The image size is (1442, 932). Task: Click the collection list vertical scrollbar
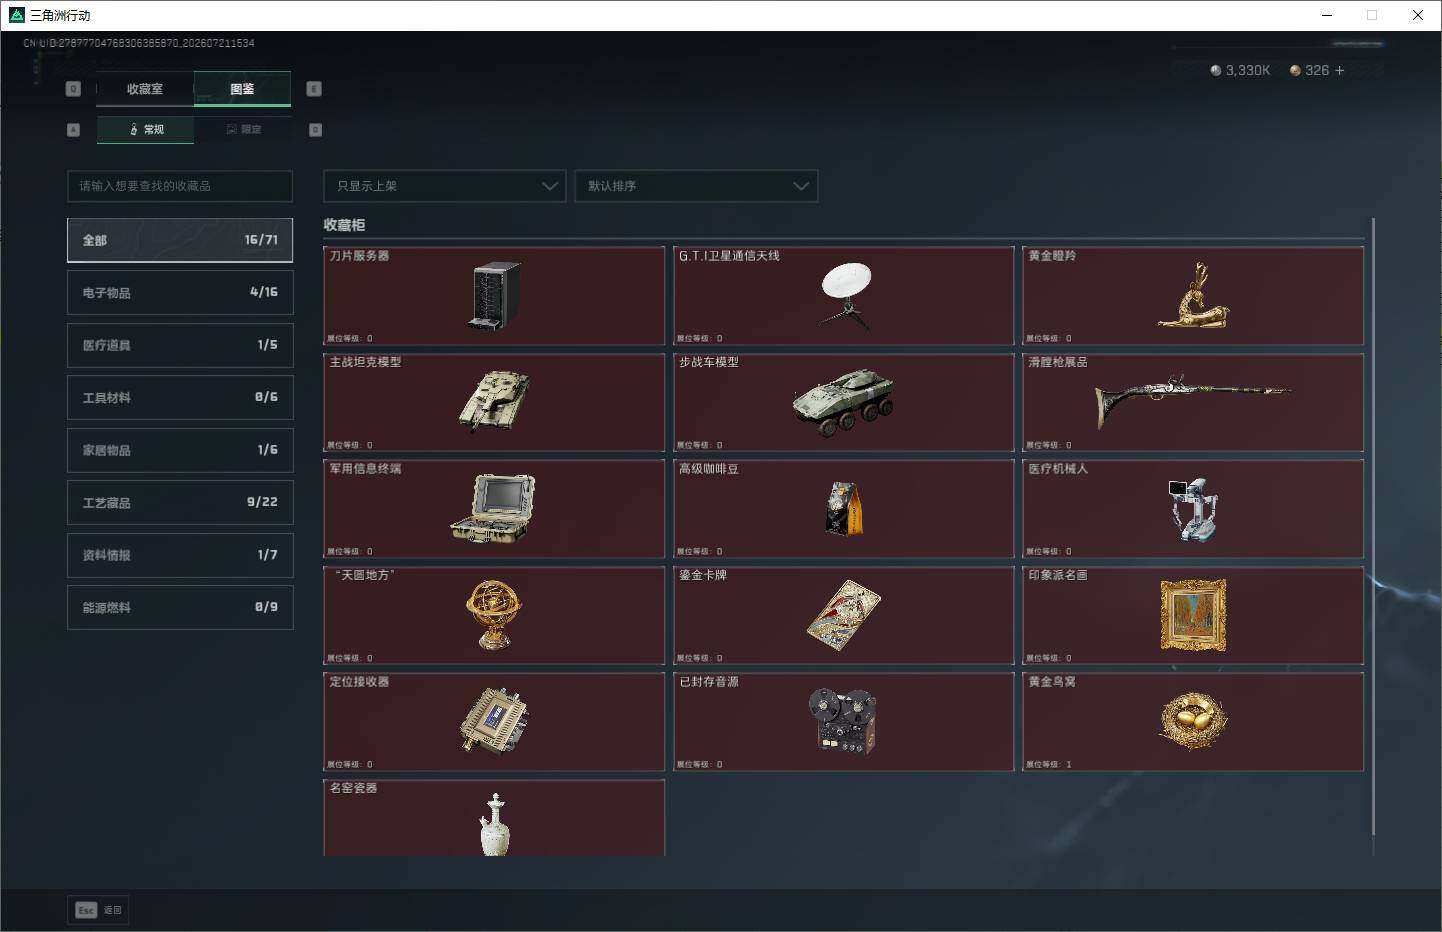click(1373, 525)
